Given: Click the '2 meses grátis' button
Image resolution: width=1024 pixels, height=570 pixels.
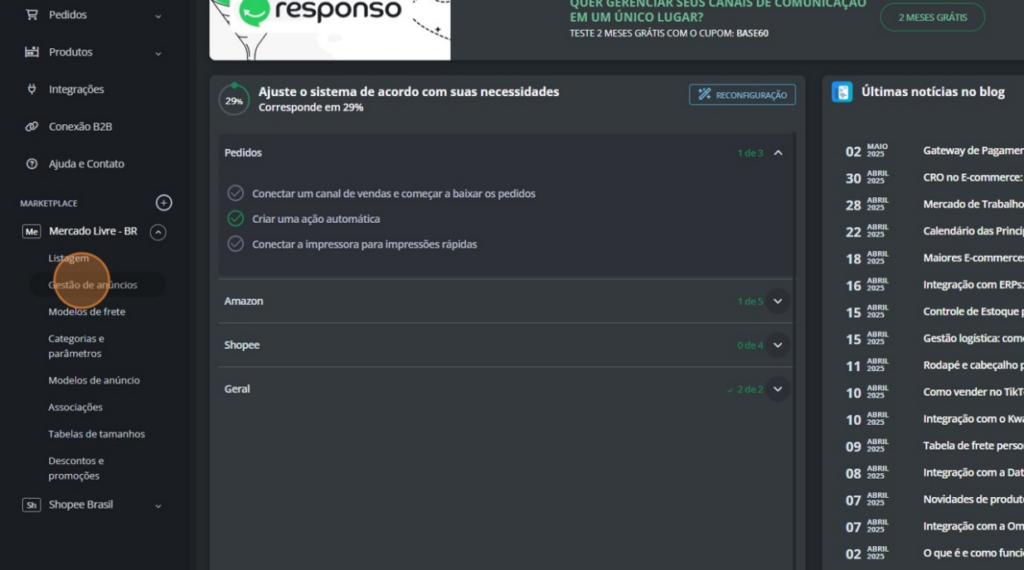Looking at the screenshot, I should pos(932,17).
